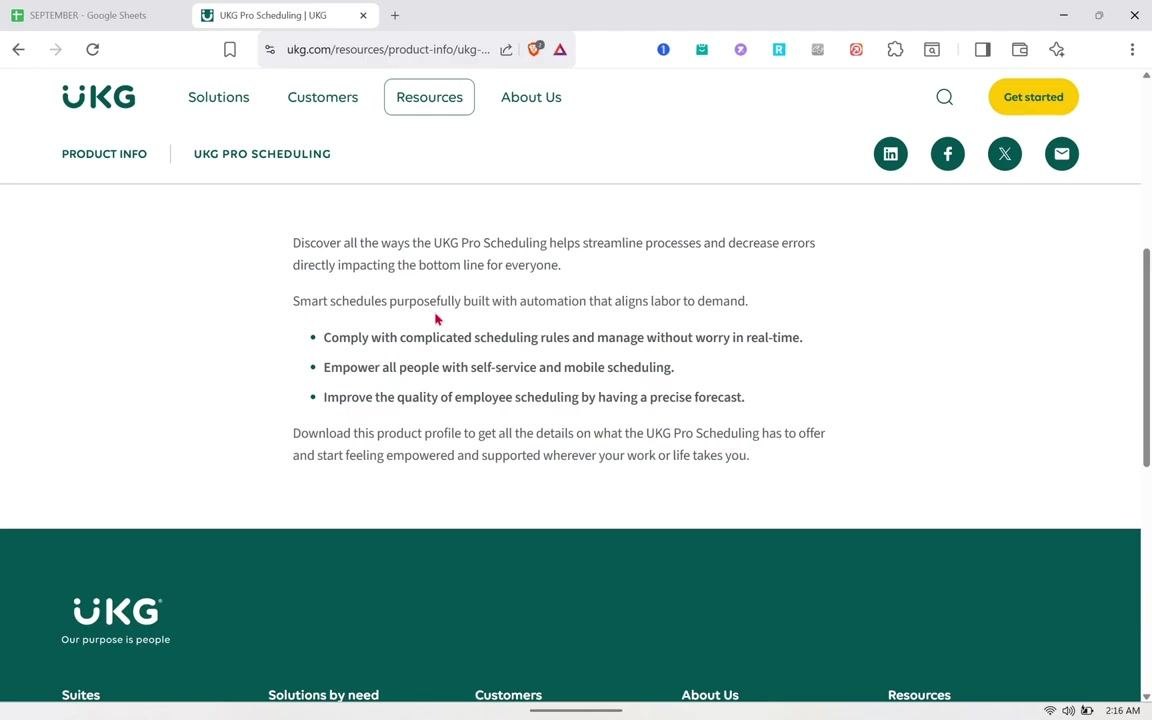This screenshot has width=1152, height=720.
Task: Open the Brave wallet icon
Action: click(1020, 49)
